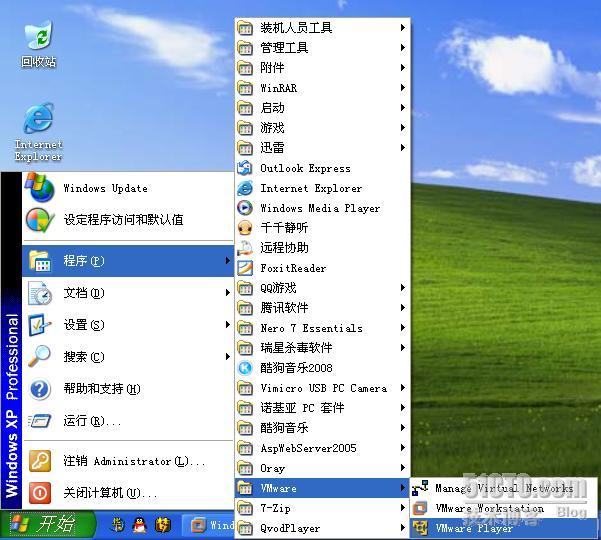Click the Wind... taskbar window button
Image resolution: width=601 pixels, height=540 pixels.
tap(209, 525)
